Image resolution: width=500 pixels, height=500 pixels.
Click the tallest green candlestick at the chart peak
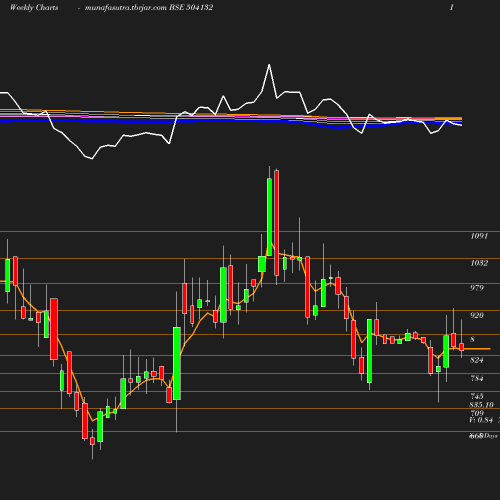pos(269,217)
